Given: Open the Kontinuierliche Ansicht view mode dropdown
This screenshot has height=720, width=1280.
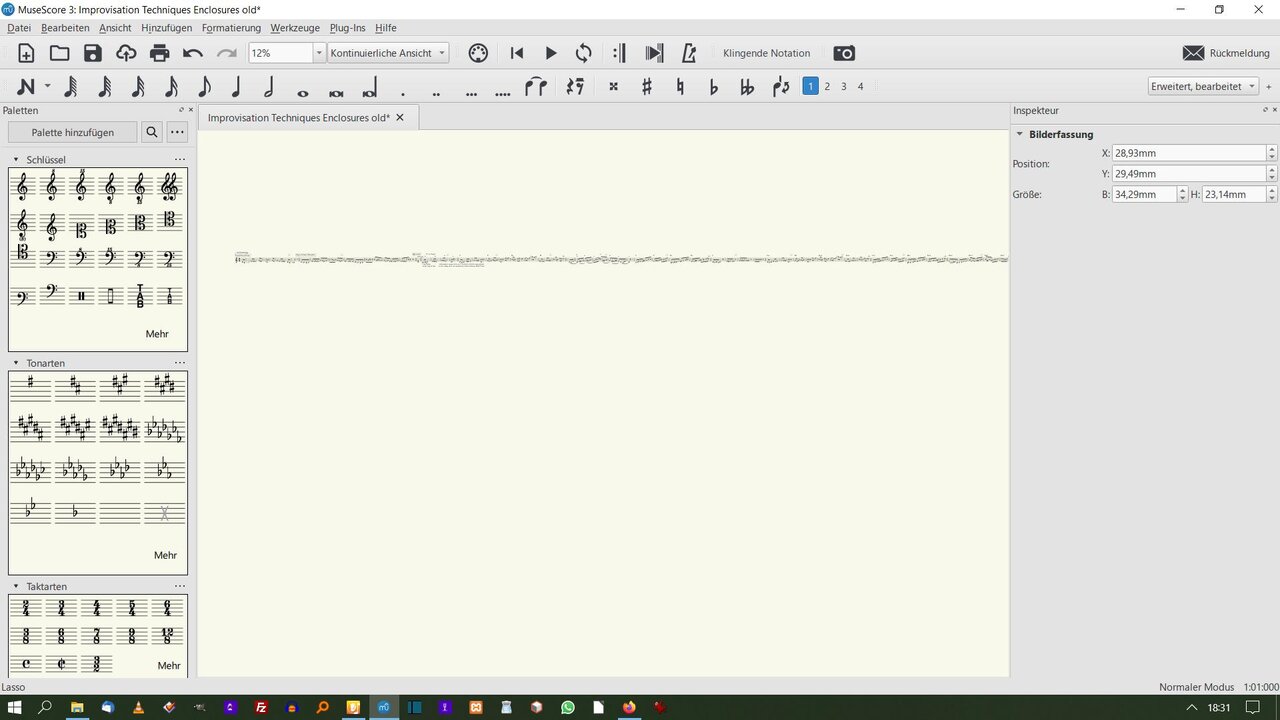Looking at the screenshot, I should pos(389,53).
